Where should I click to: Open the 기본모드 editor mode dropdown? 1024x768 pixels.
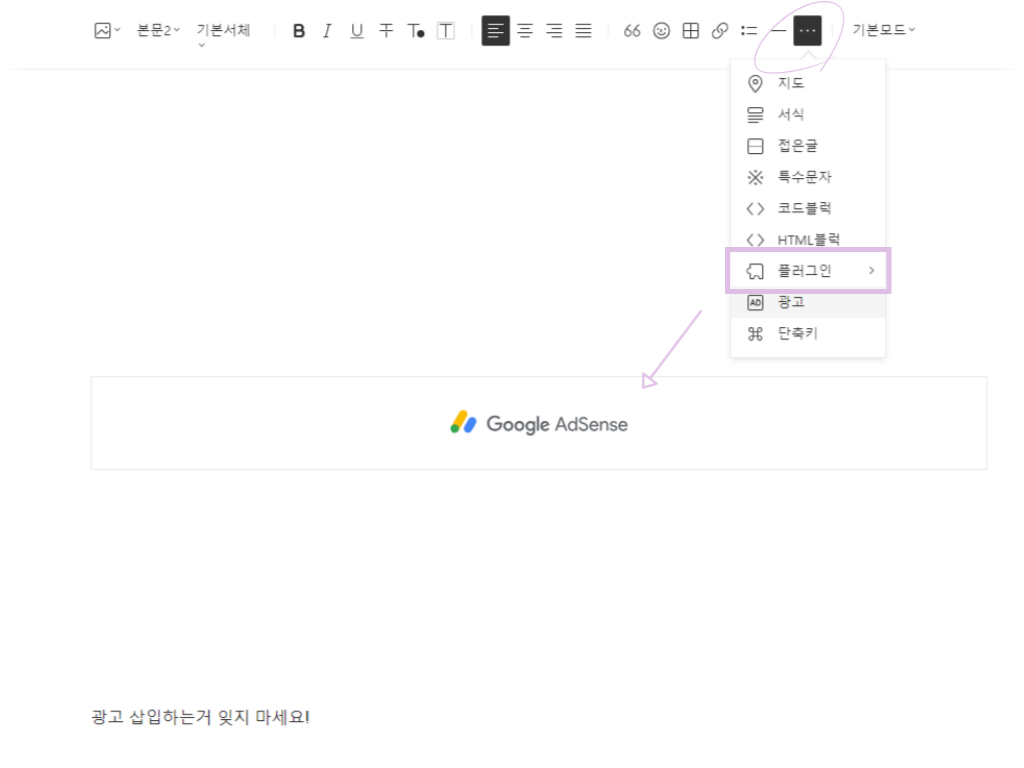click(x=883, y=30)
